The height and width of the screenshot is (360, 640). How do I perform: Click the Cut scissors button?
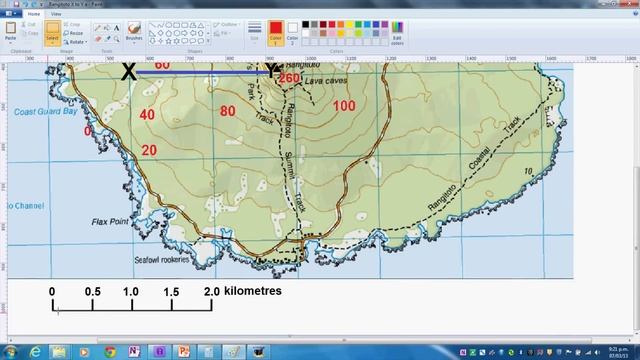(29, 25)
